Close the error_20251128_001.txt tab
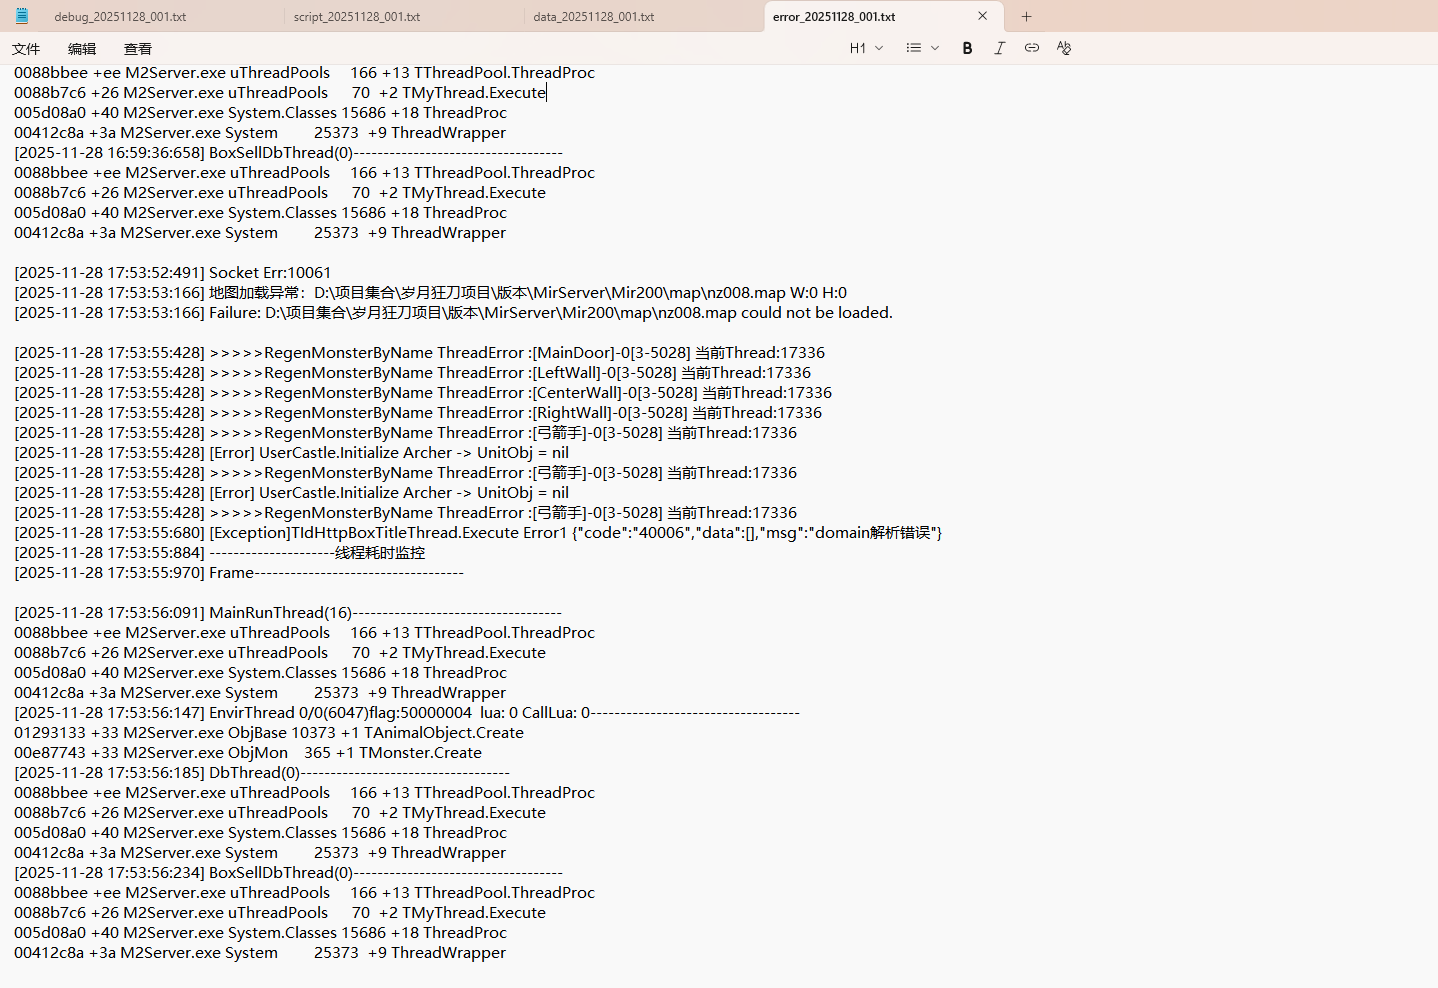The image size is (1438, 988). coord(982,16)
